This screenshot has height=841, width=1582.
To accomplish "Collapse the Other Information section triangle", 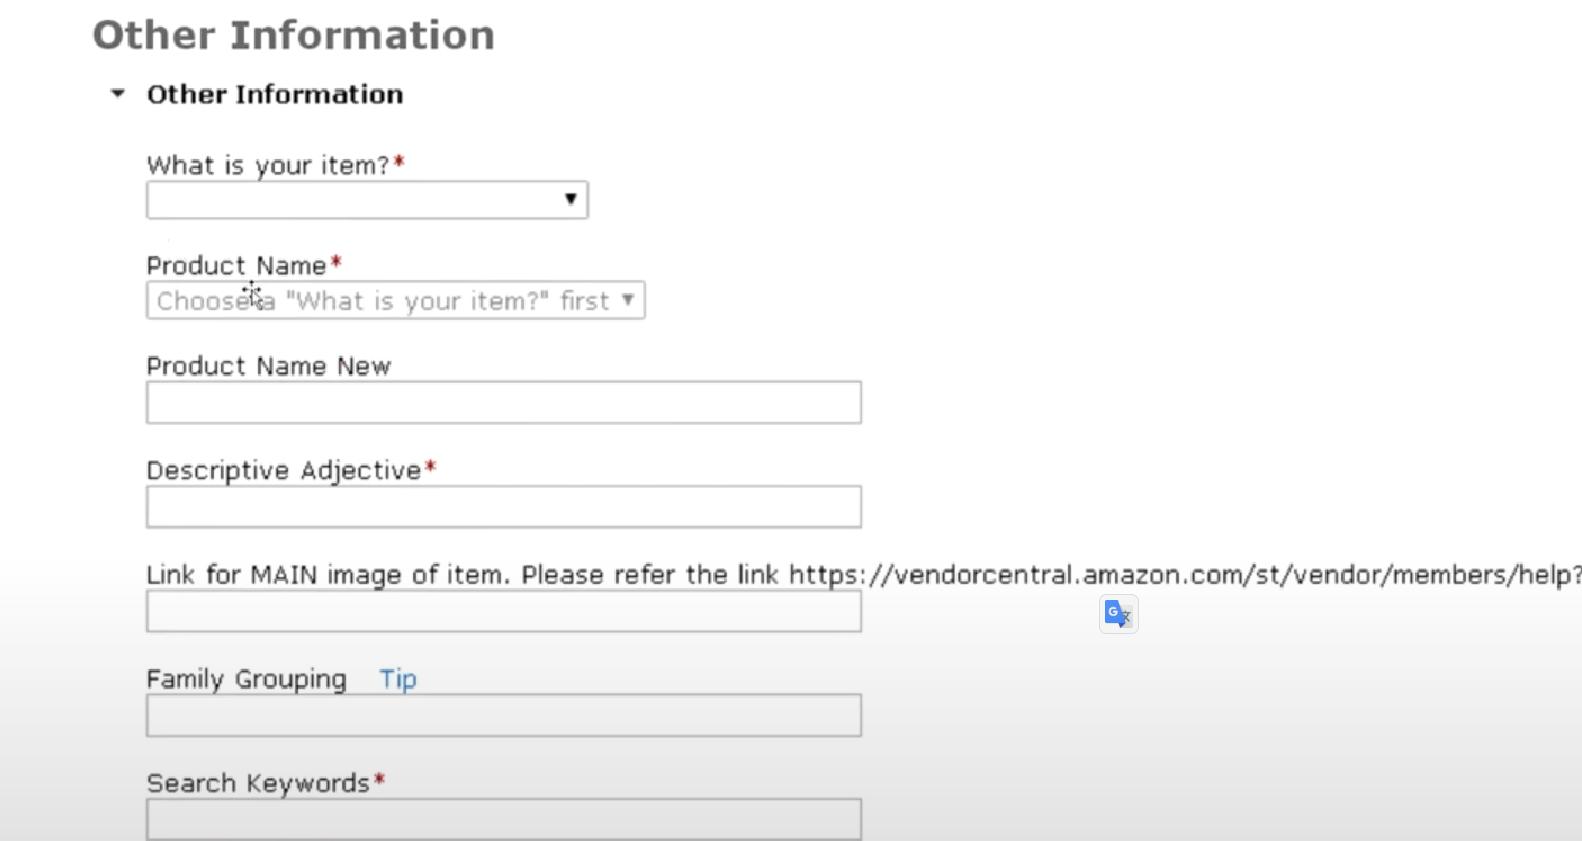I will click(x=118, y=94).
